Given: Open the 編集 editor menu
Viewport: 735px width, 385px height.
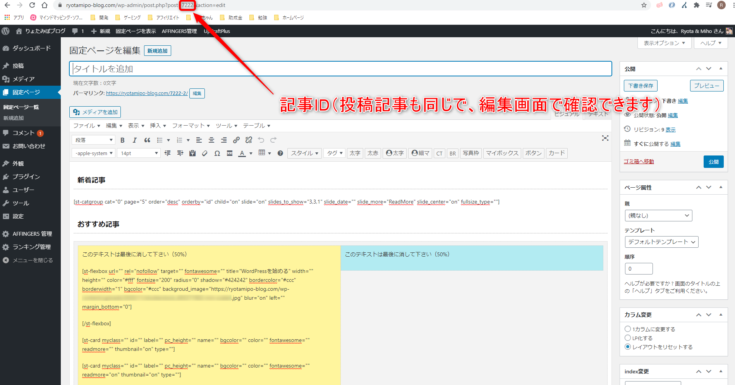Looking at the screenshot, I should point(114,126).
